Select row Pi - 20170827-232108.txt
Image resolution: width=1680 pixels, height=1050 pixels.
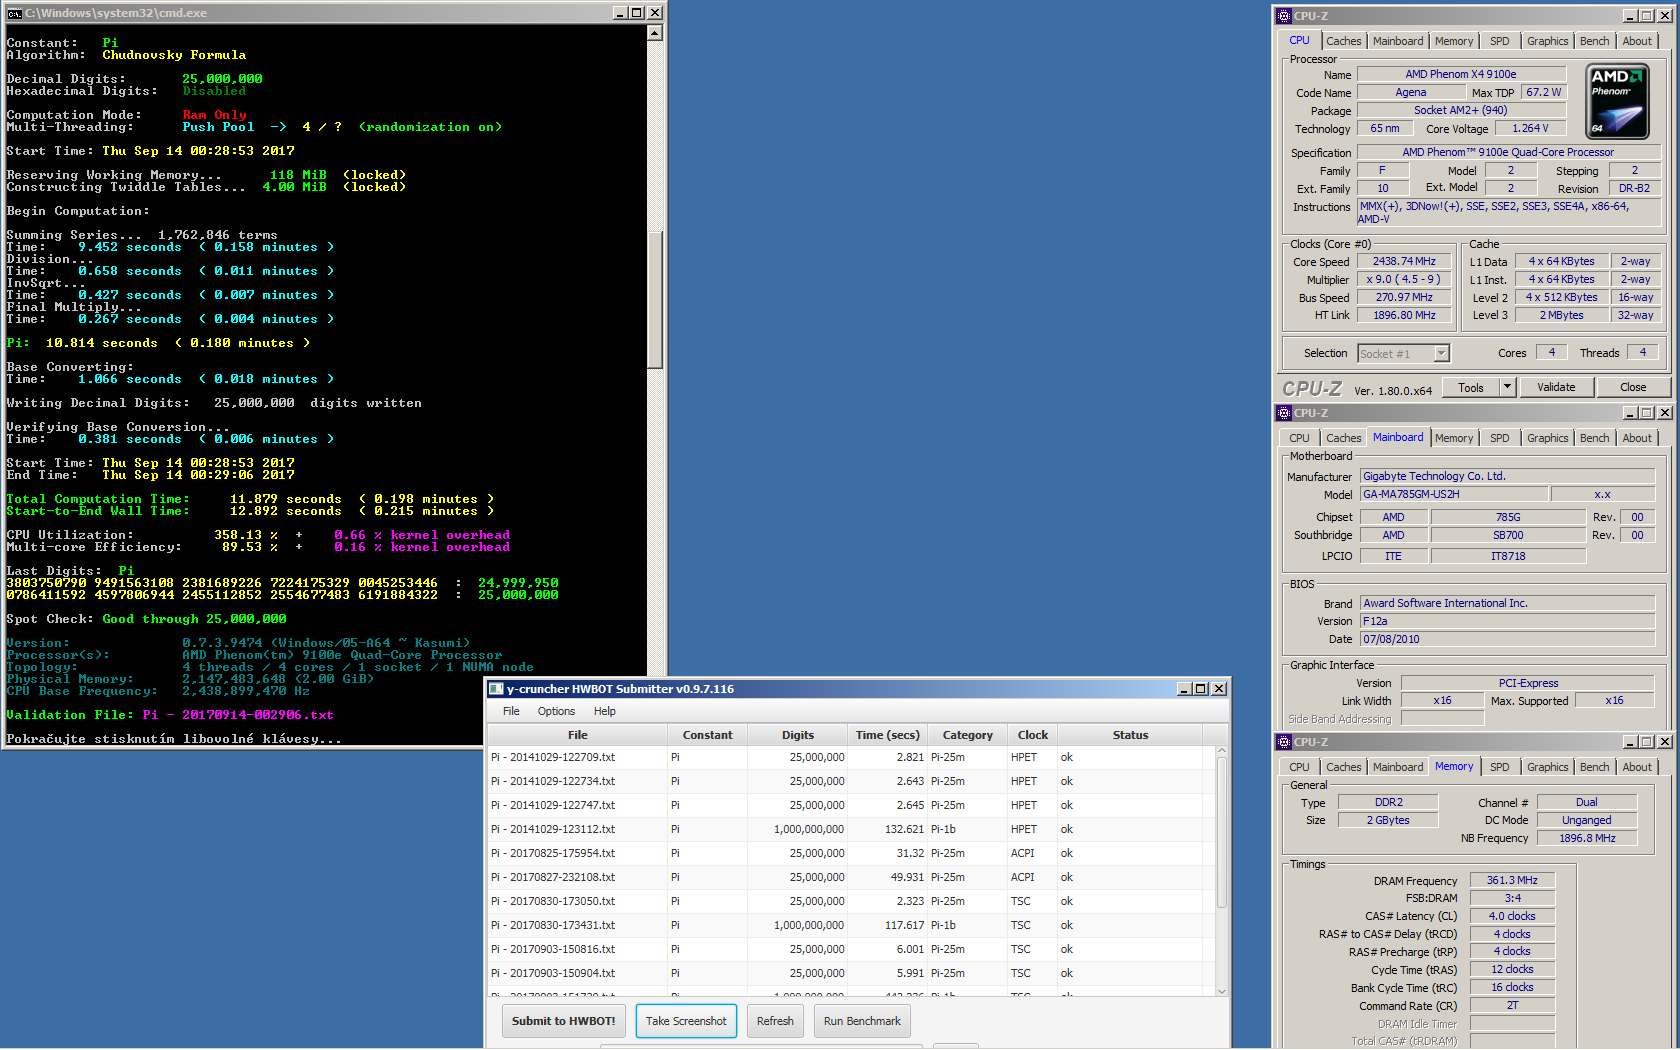[851, 877]
